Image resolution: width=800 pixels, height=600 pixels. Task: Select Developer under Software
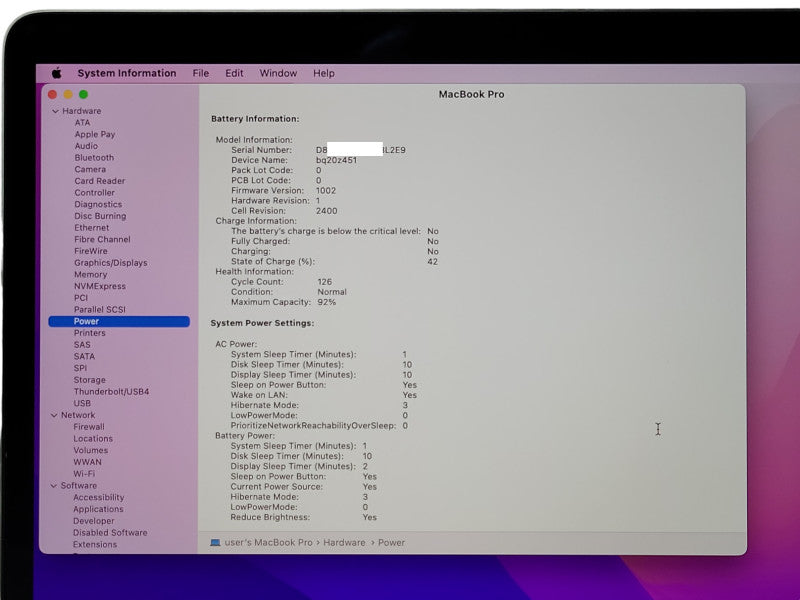click(93, 521)
